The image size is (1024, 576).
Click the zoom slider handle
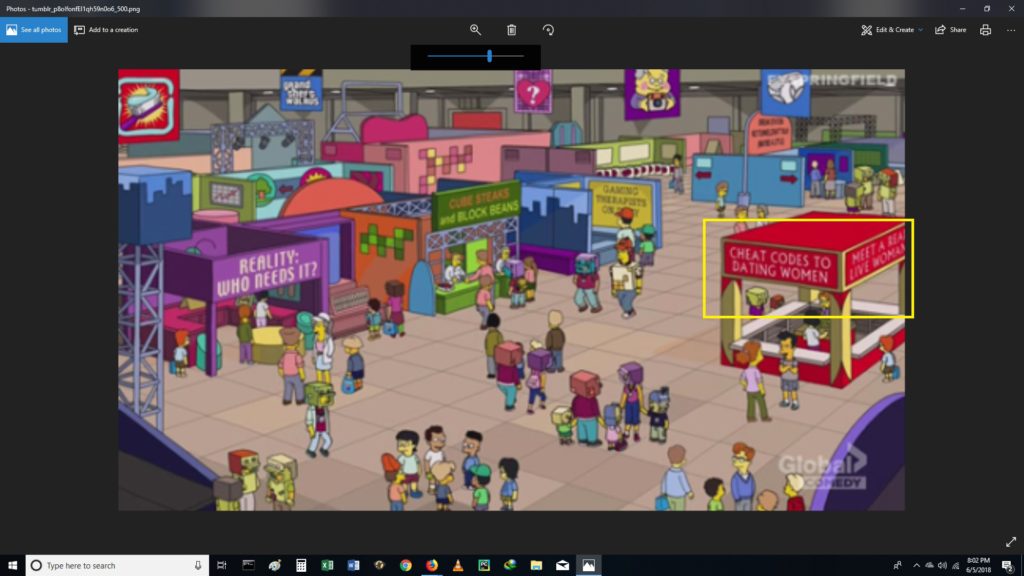[x=489, y=56]
